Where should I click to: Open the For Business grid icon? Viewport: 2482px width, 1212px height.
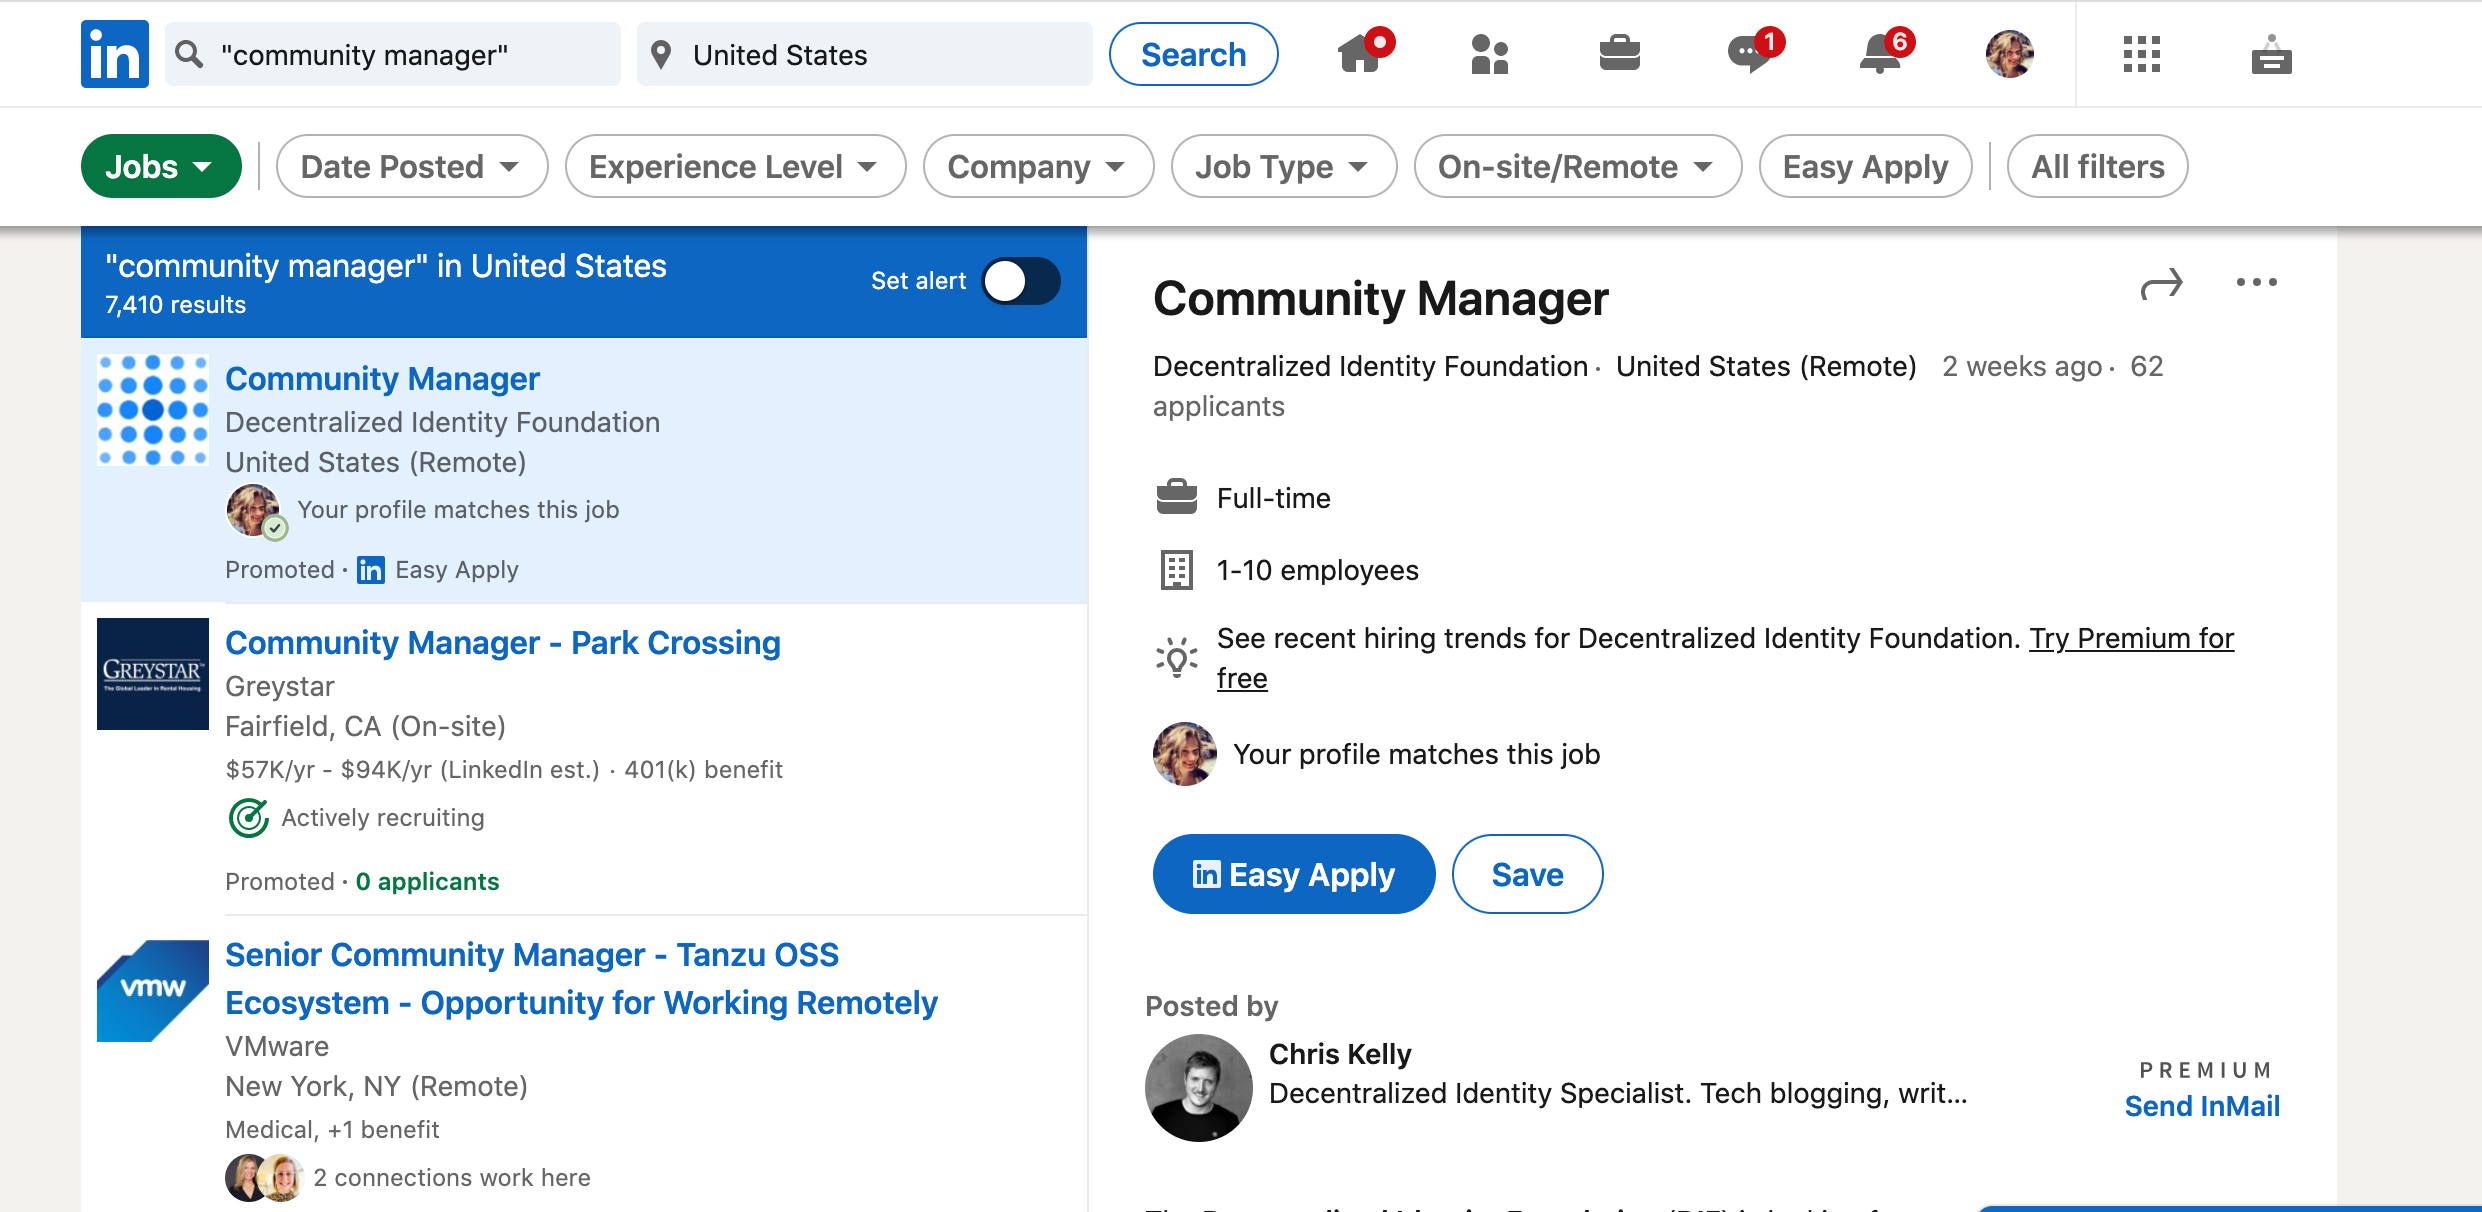coord(2141,55)
